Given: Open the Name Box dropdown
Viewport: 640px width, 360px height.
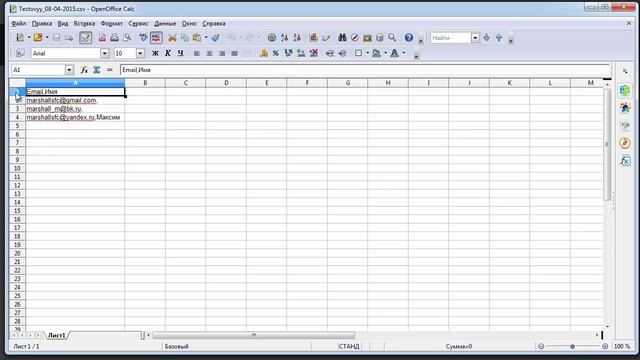Looking at the screenshot, I should point(69,70).
